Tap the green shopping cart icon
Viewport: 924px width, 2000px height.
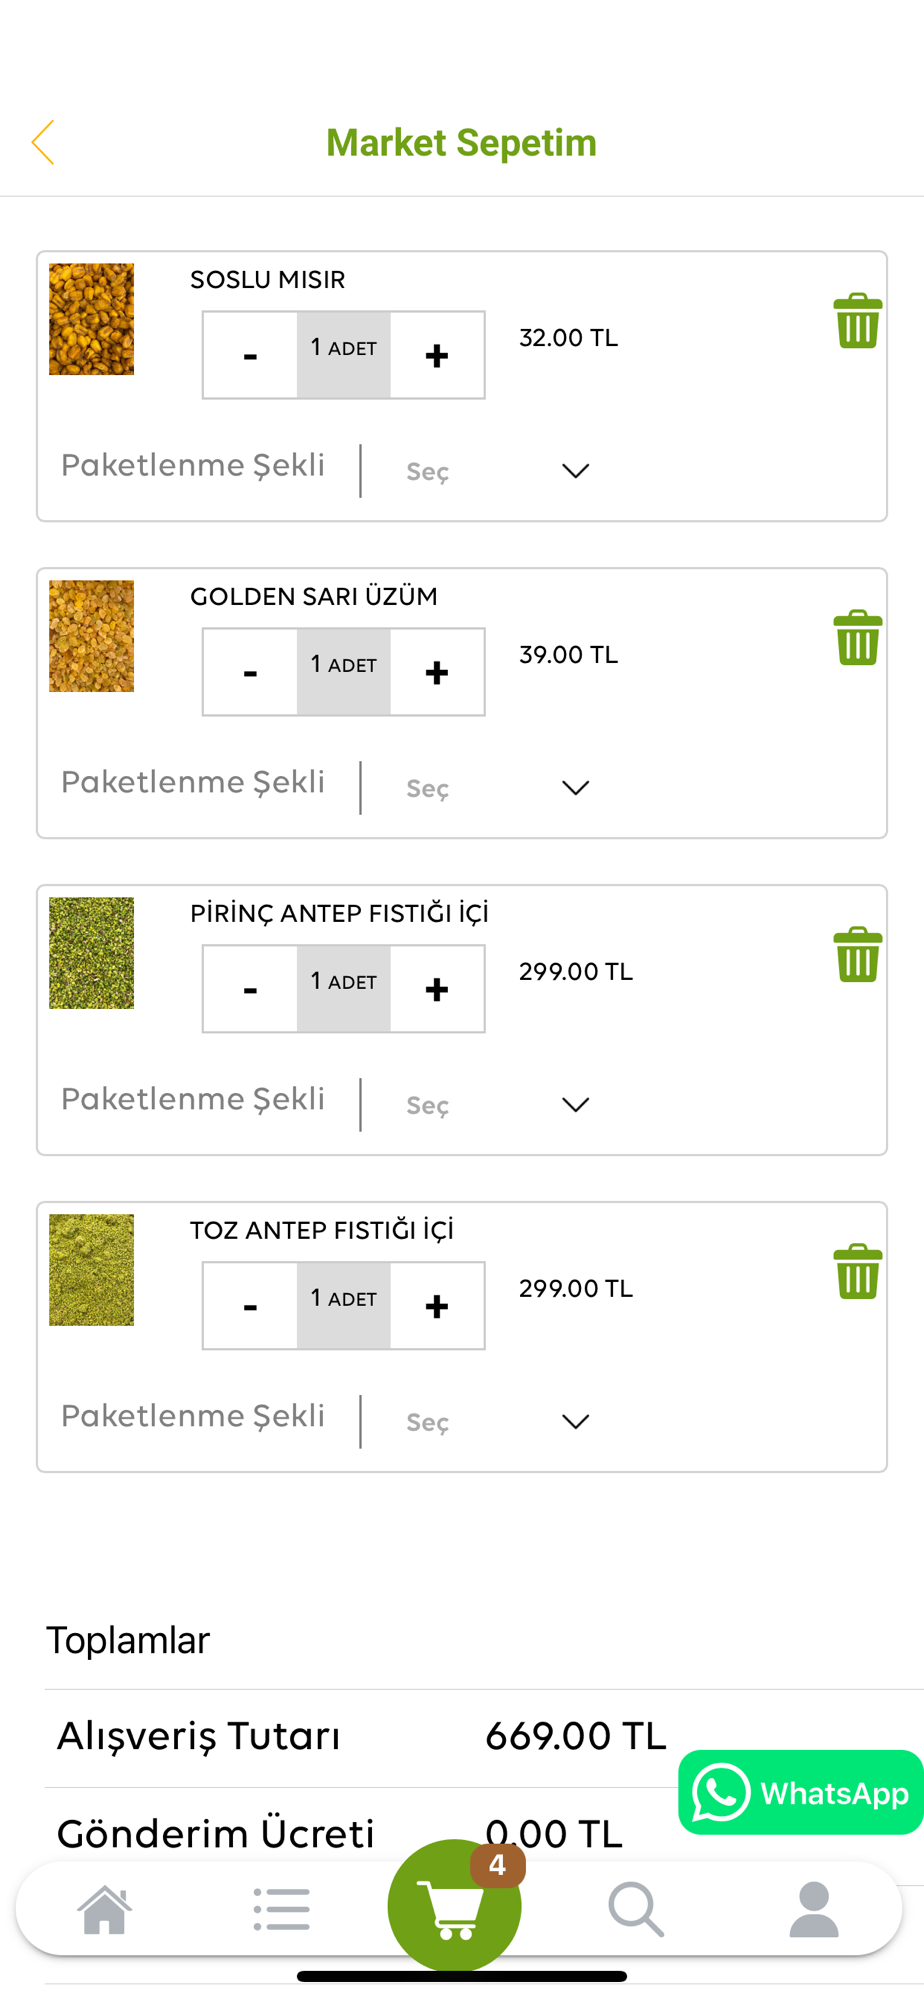(455, 1906)
